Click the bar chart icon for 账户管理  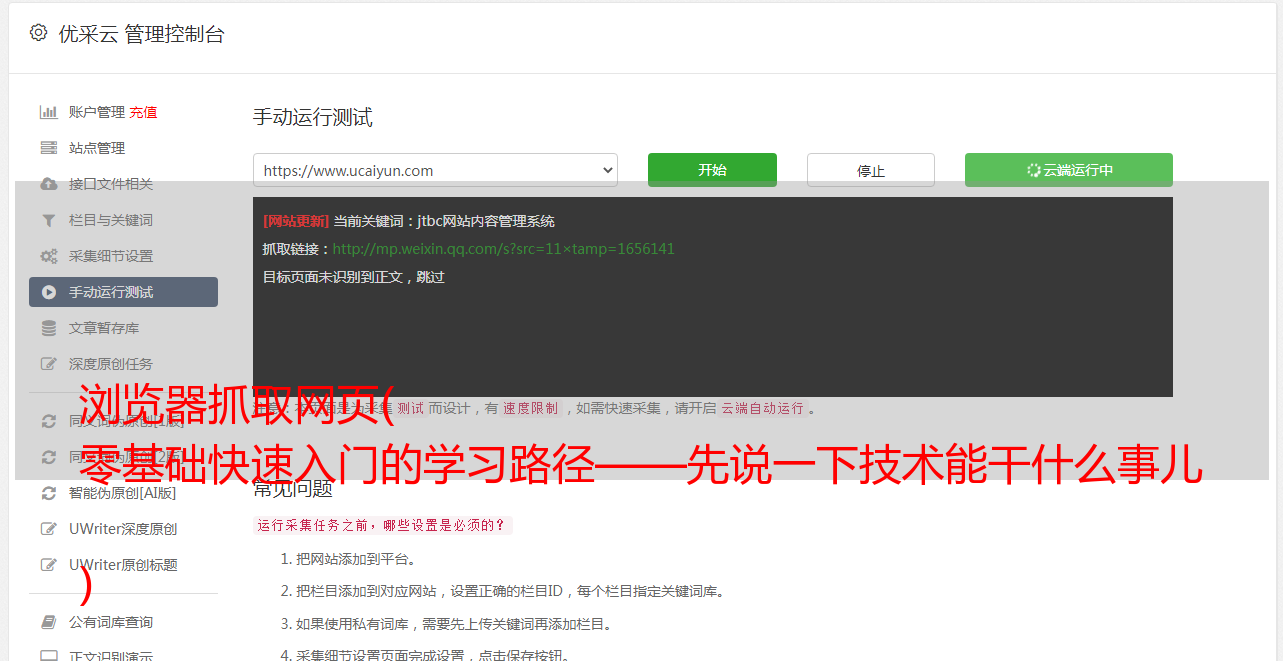point(48,112)
